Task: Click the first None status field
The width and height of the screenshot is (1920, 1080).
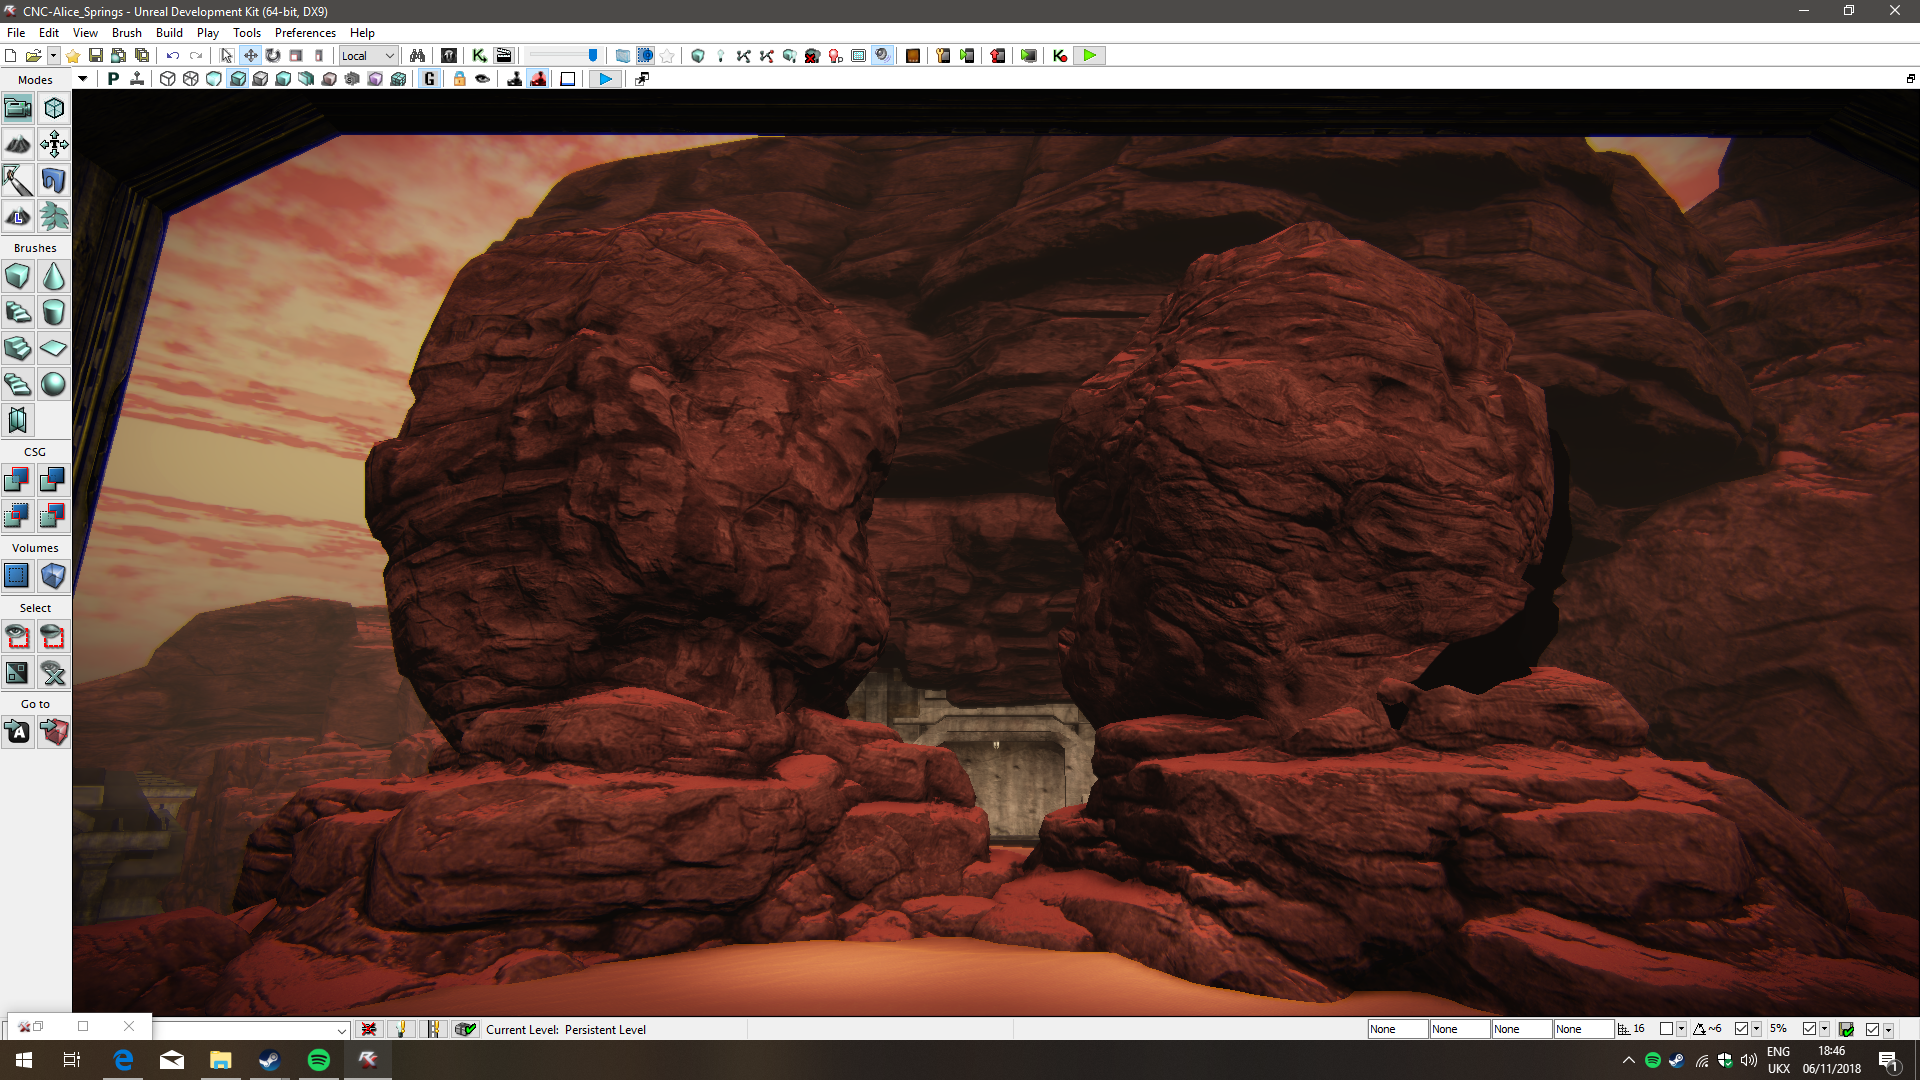Action: pos(1397,1029)
